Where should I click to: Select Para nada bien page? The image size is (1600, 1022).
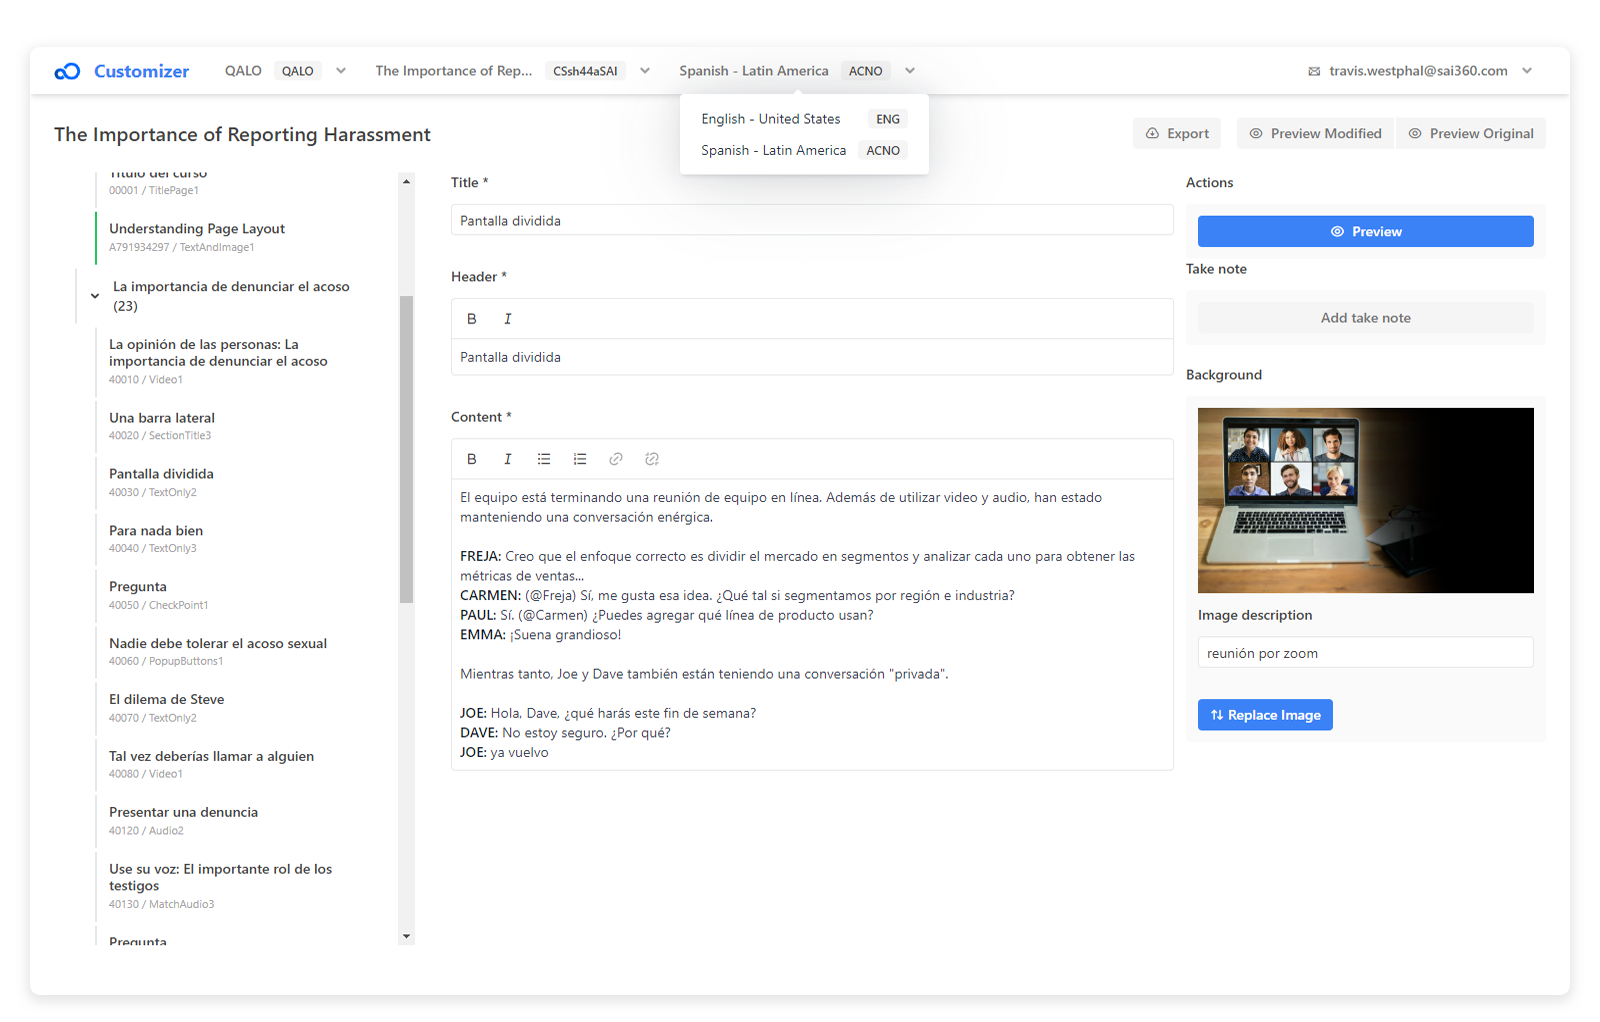tap(240, 539)
